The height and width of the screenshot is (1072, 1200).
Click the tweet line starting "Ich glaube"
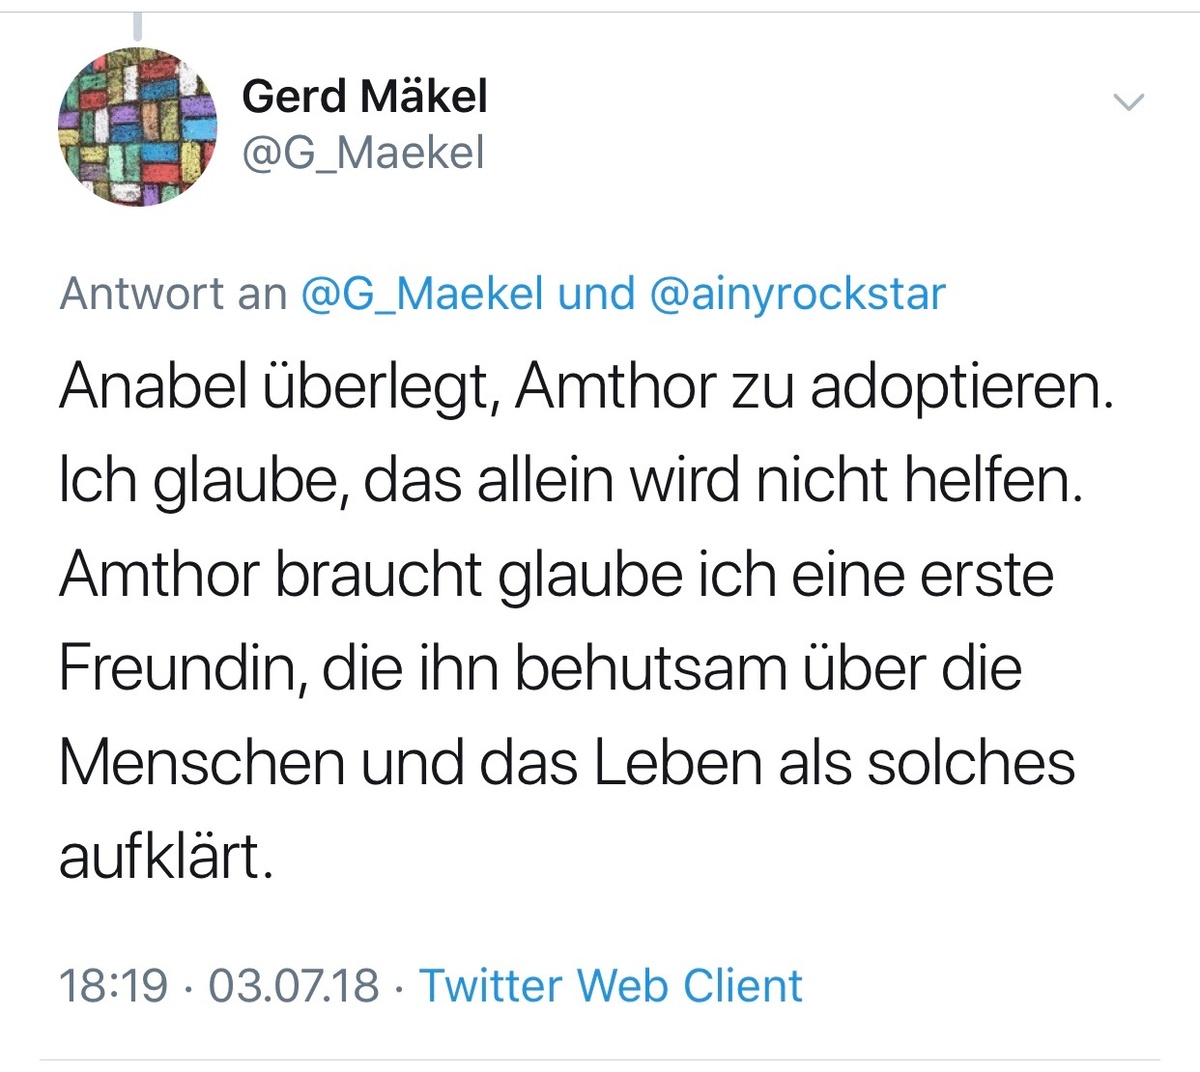pyautogui.click(x=571, y=482)
